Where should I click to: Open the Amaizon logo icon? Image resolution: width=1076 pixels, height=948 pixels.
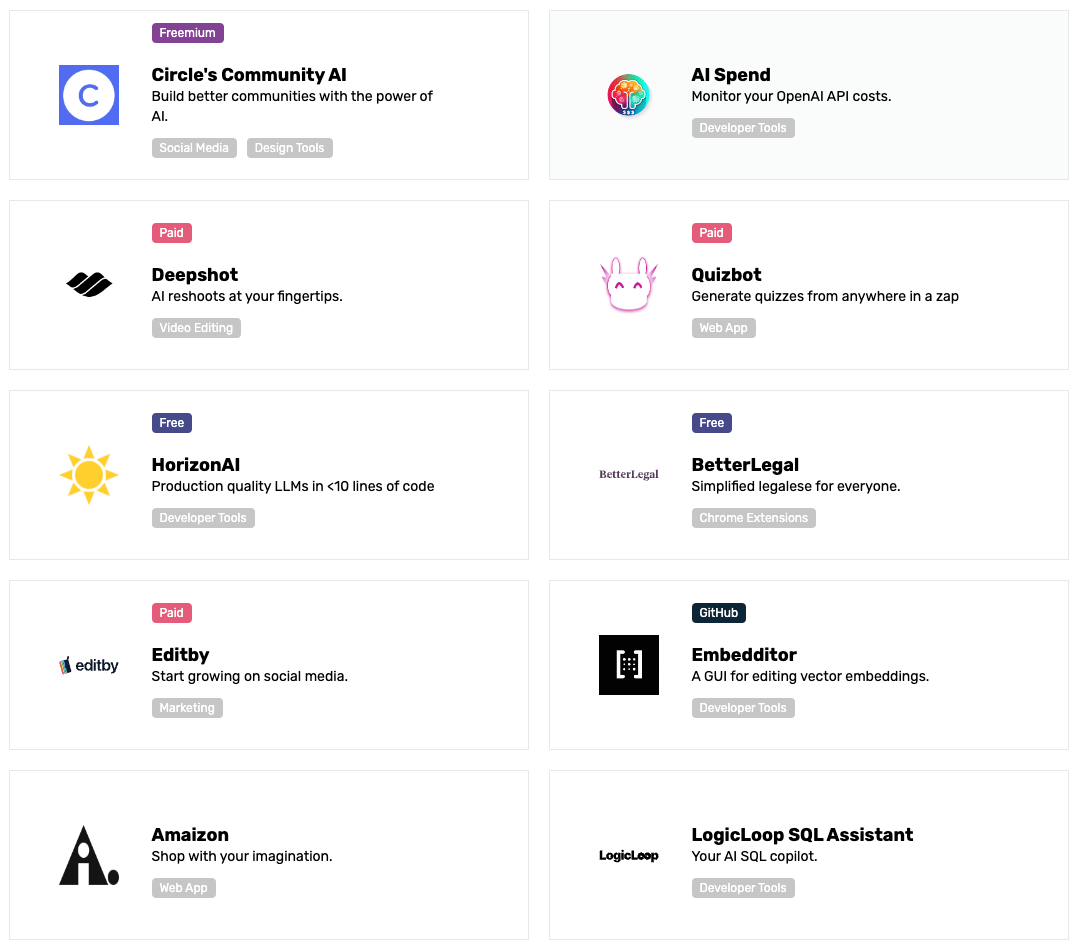[x=89, y=855]
